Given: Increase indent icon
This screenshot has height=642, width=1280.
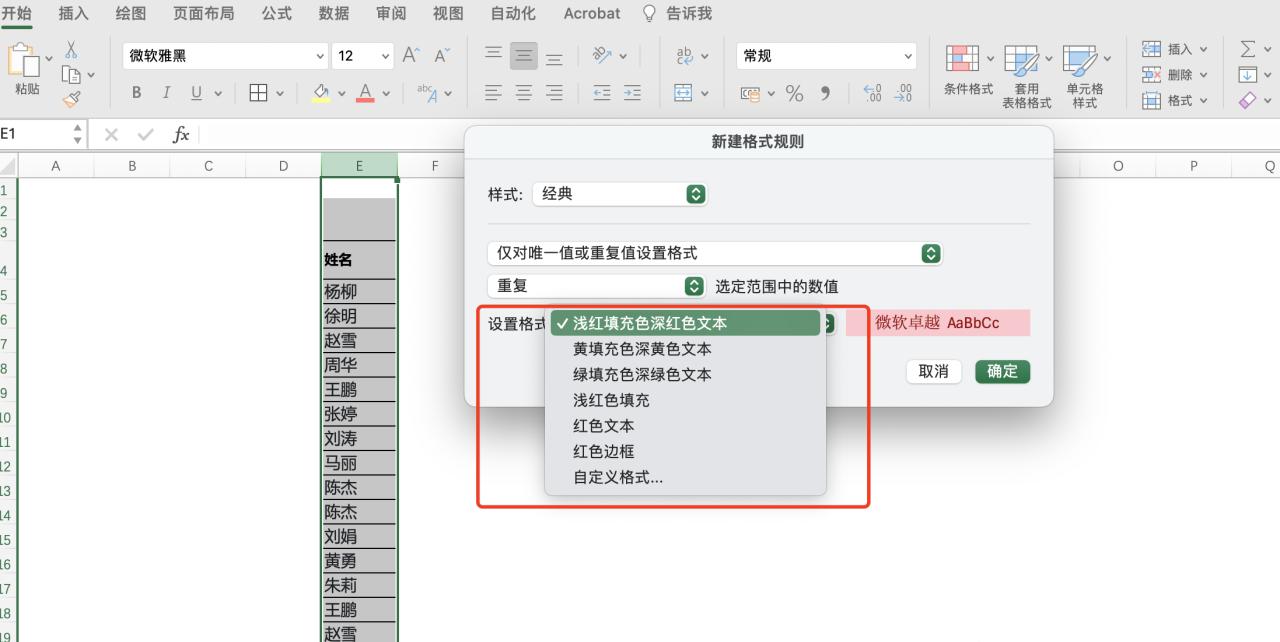Looking at the screenshot, I should coord(632,93).
